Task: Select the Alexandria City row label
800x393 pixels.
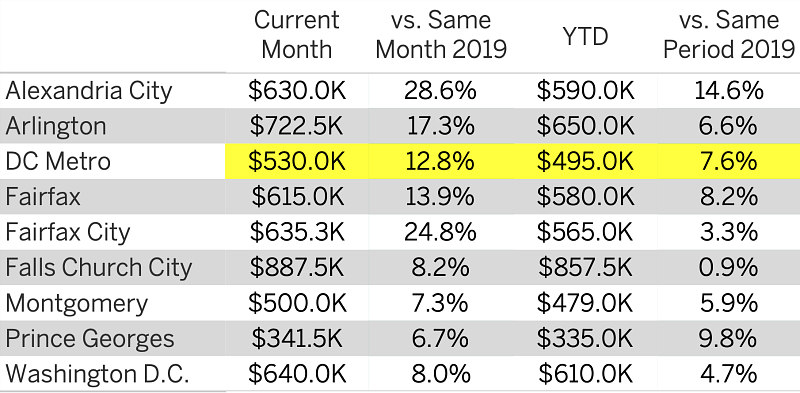Action: tap(89, 91)
